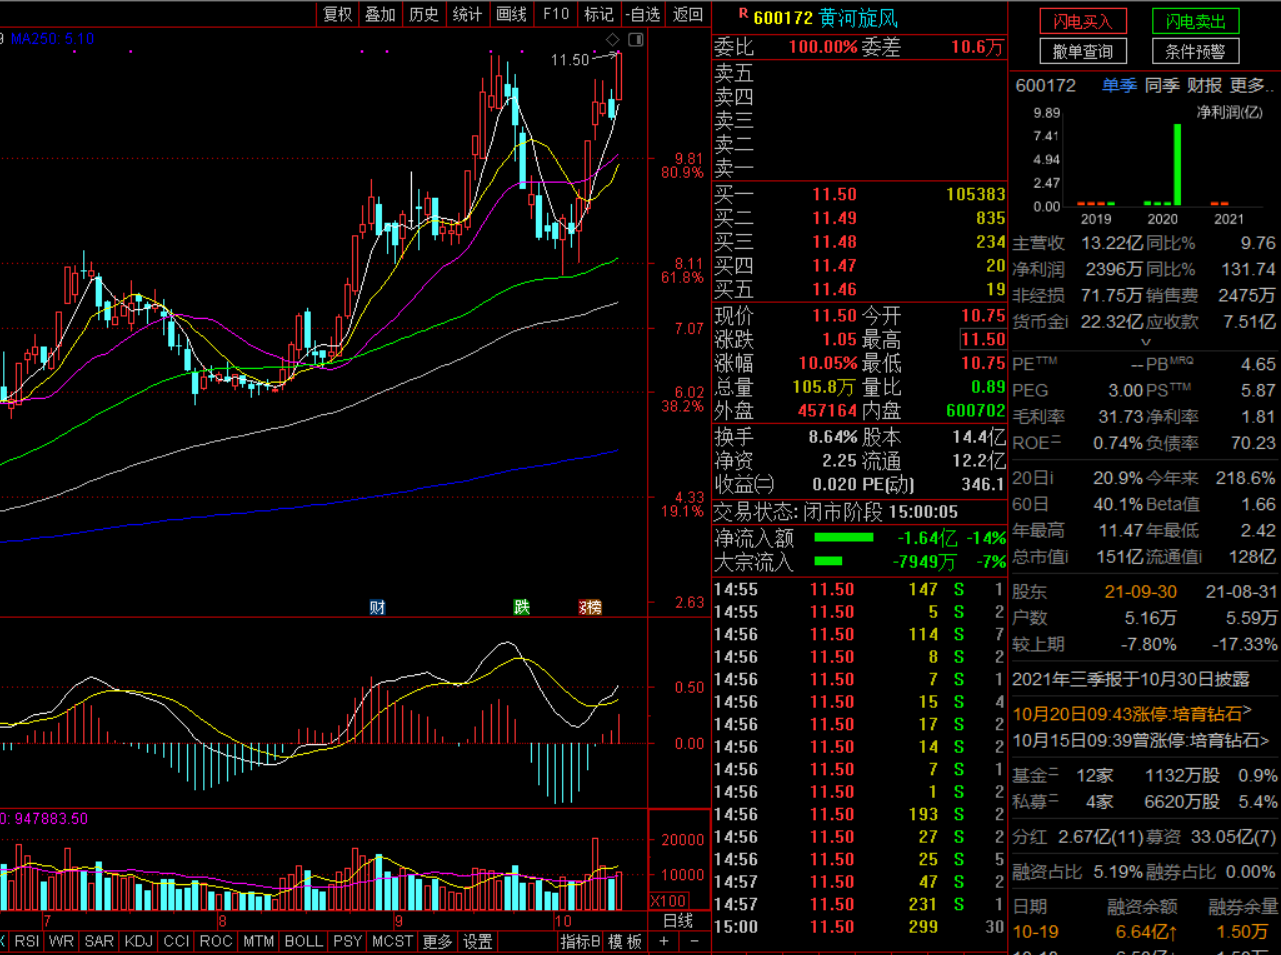Click the 日线 daily period label
The height and width of the screenshot is (955, 1281).
(678, 921)
